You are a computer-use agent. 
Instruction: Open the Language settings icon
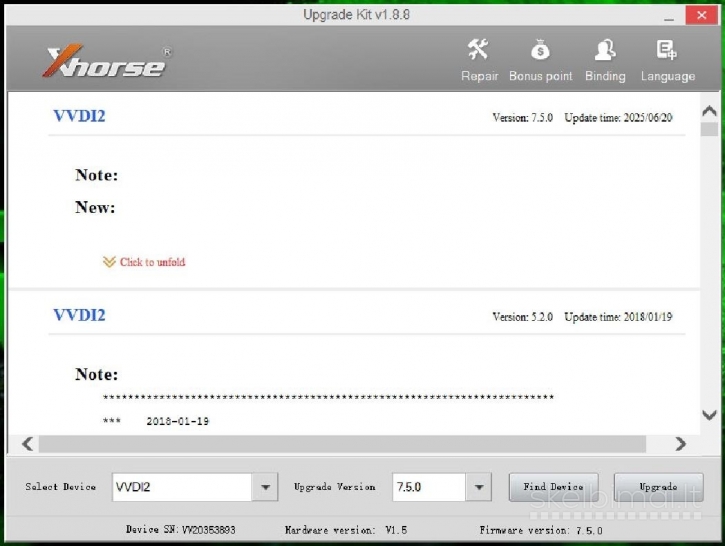[667, 50]
